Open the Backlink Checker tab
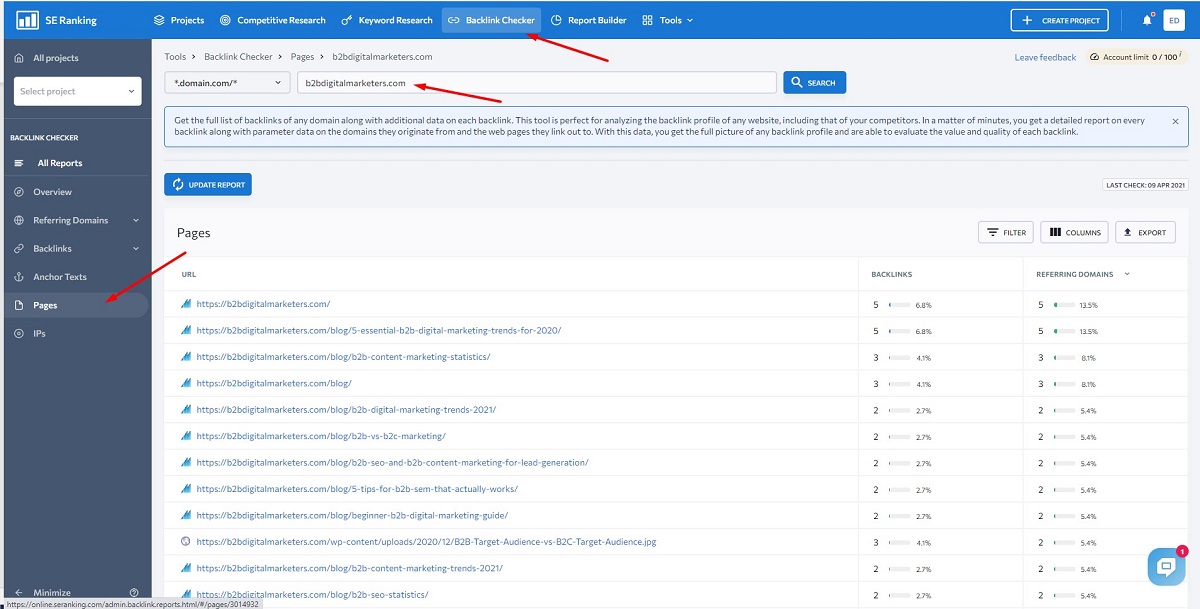The width and height of the screenshot is (1200, 609). coord(491,20)
